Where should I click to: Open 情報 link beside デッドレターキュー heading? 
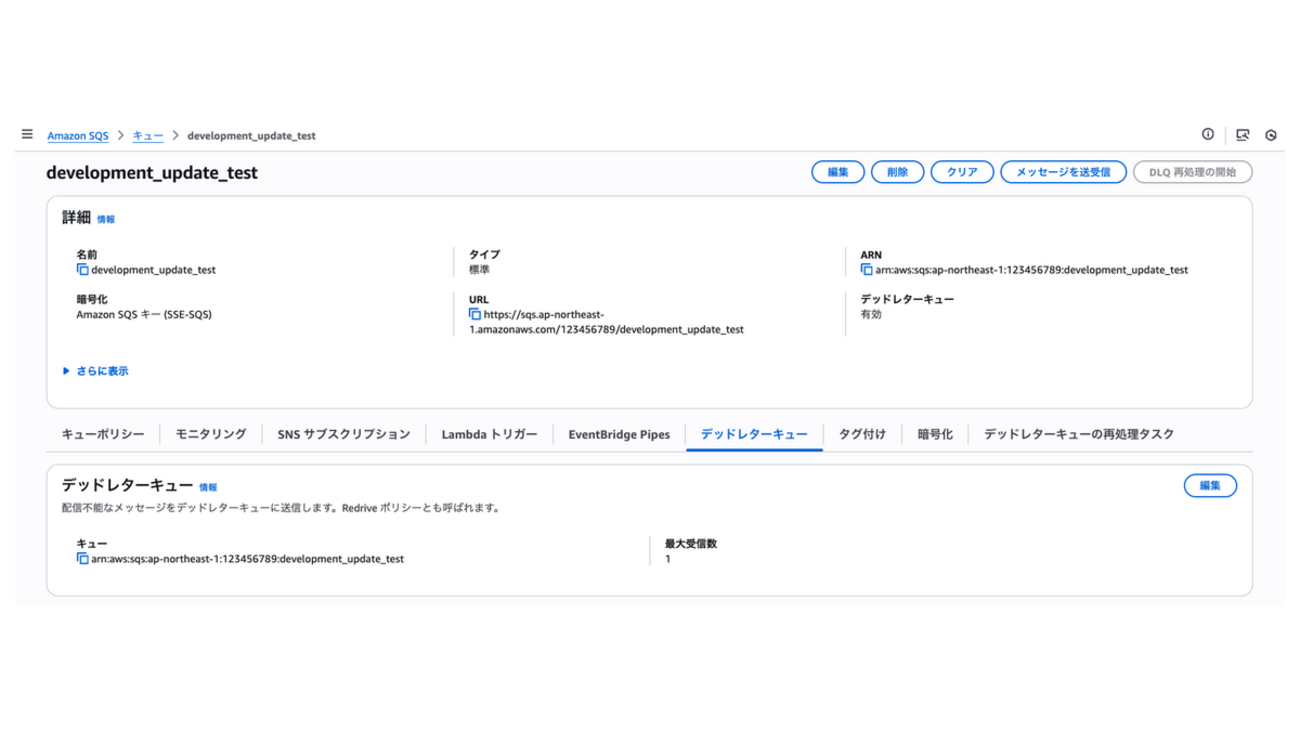point(208,487)
